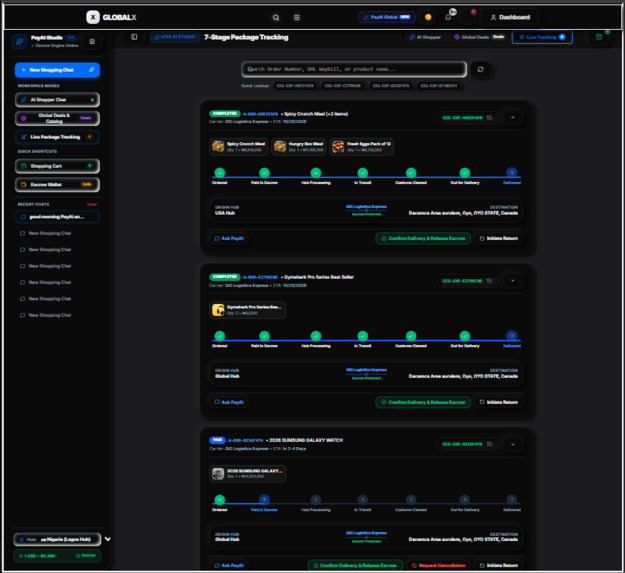Image resolution: width=625 pixels, height=573 pixels.
Task: Expand the chevron next to the hub selector
Action: [x=108, y=539]
